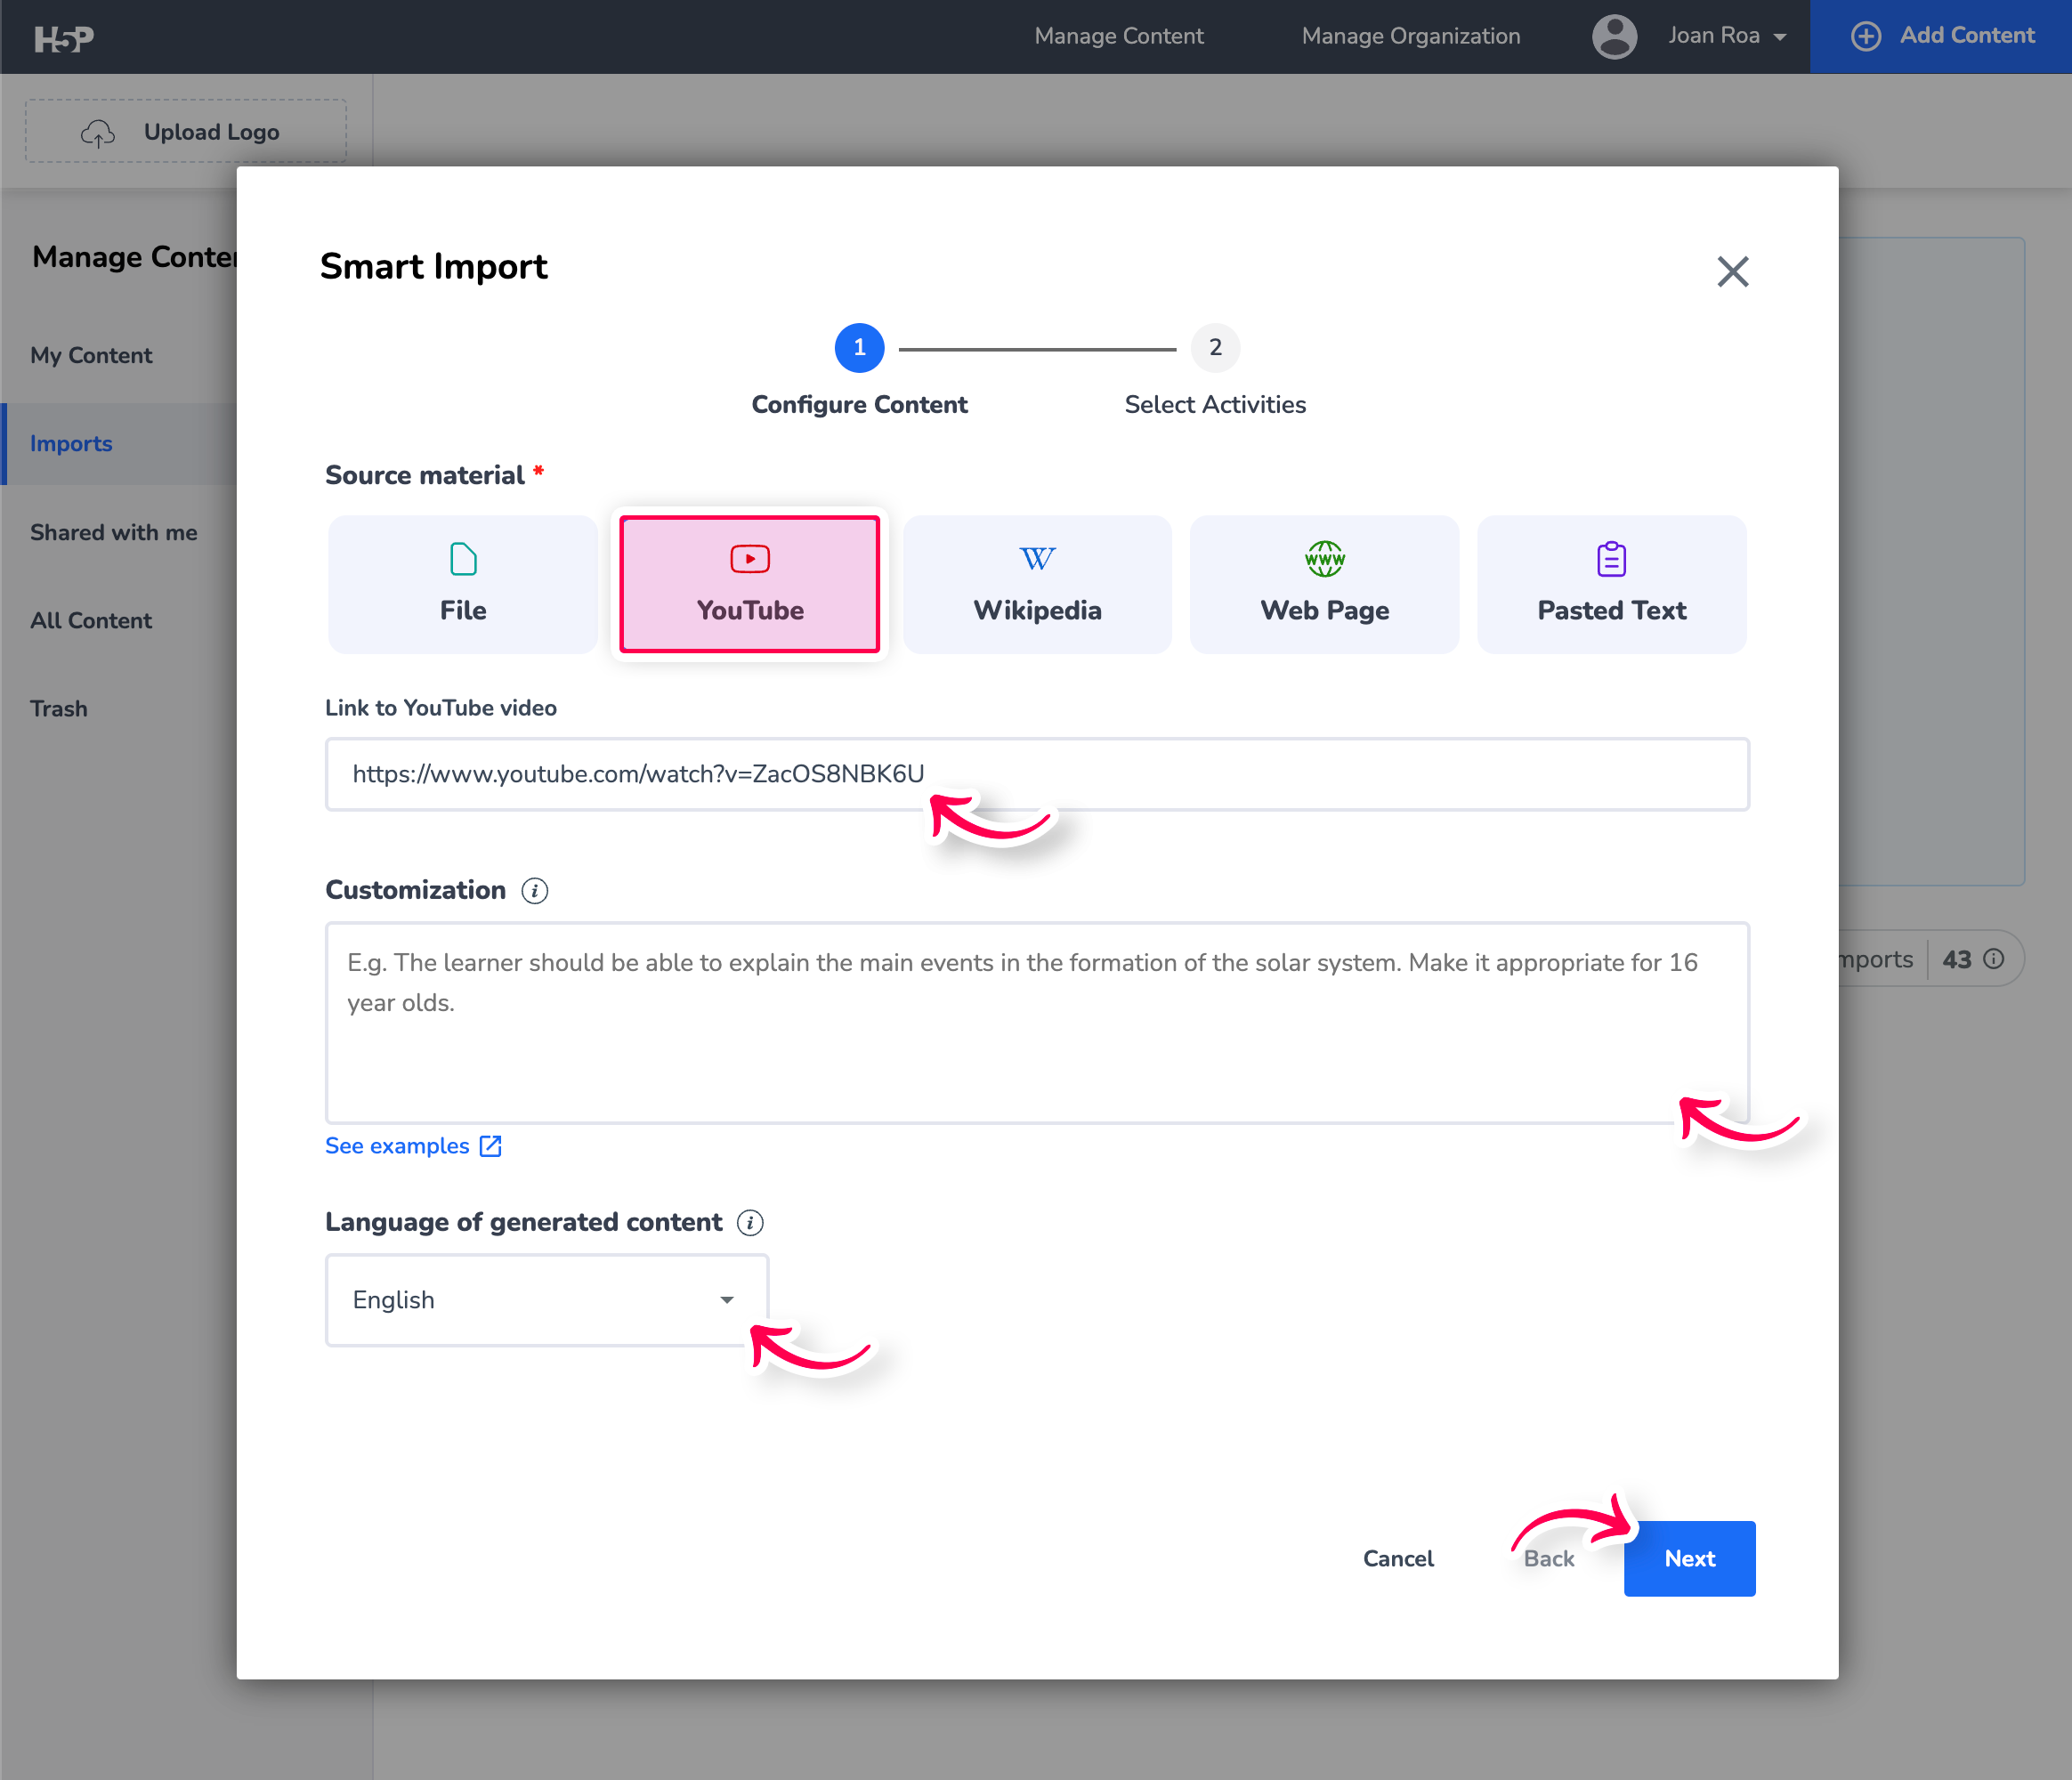The width and height of the screenshot is (2072, 1780).
Task: Open Trash in sidebar
Action: [59, 709]
